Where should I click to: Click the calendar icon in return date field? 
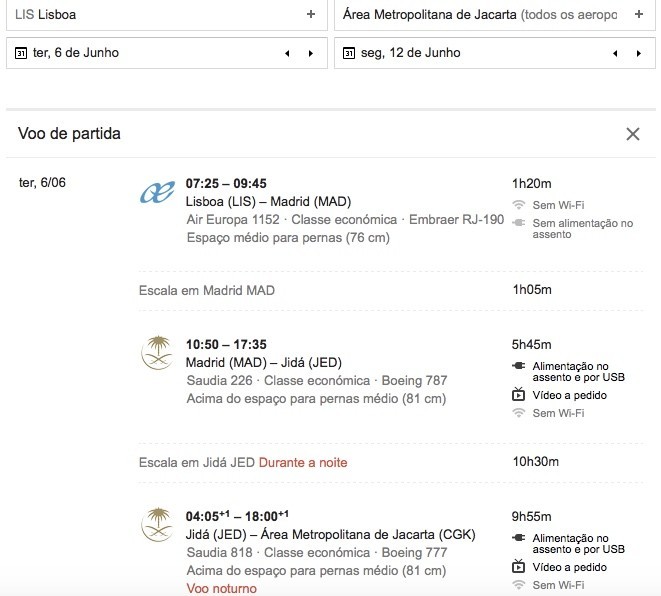349,53
